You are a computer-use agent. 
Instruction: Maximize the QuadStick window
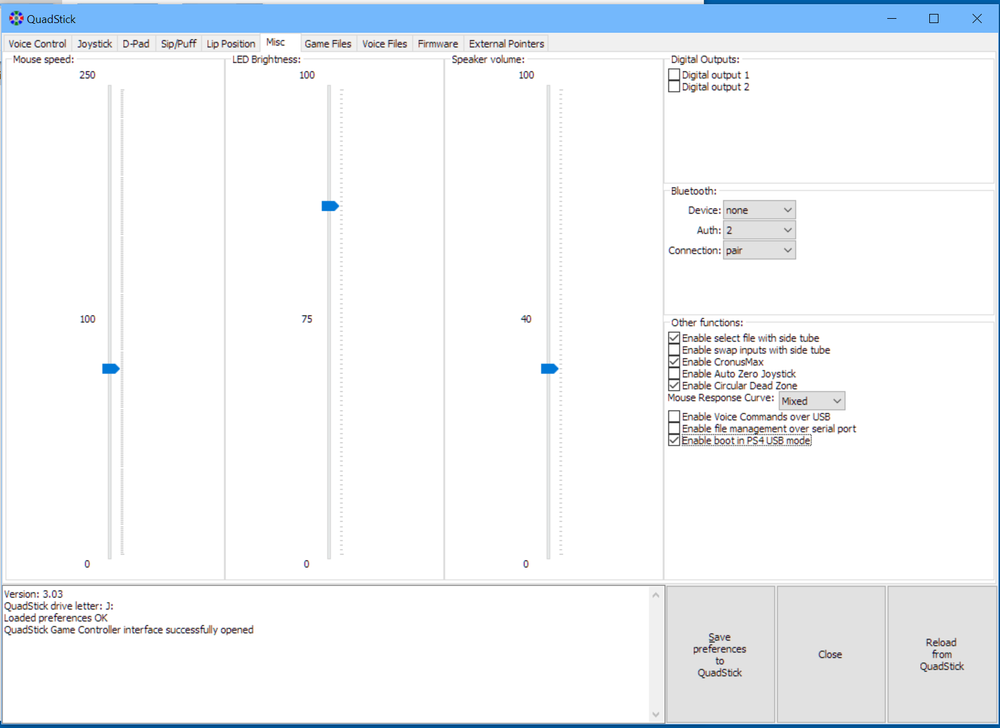tap(934, 18)
